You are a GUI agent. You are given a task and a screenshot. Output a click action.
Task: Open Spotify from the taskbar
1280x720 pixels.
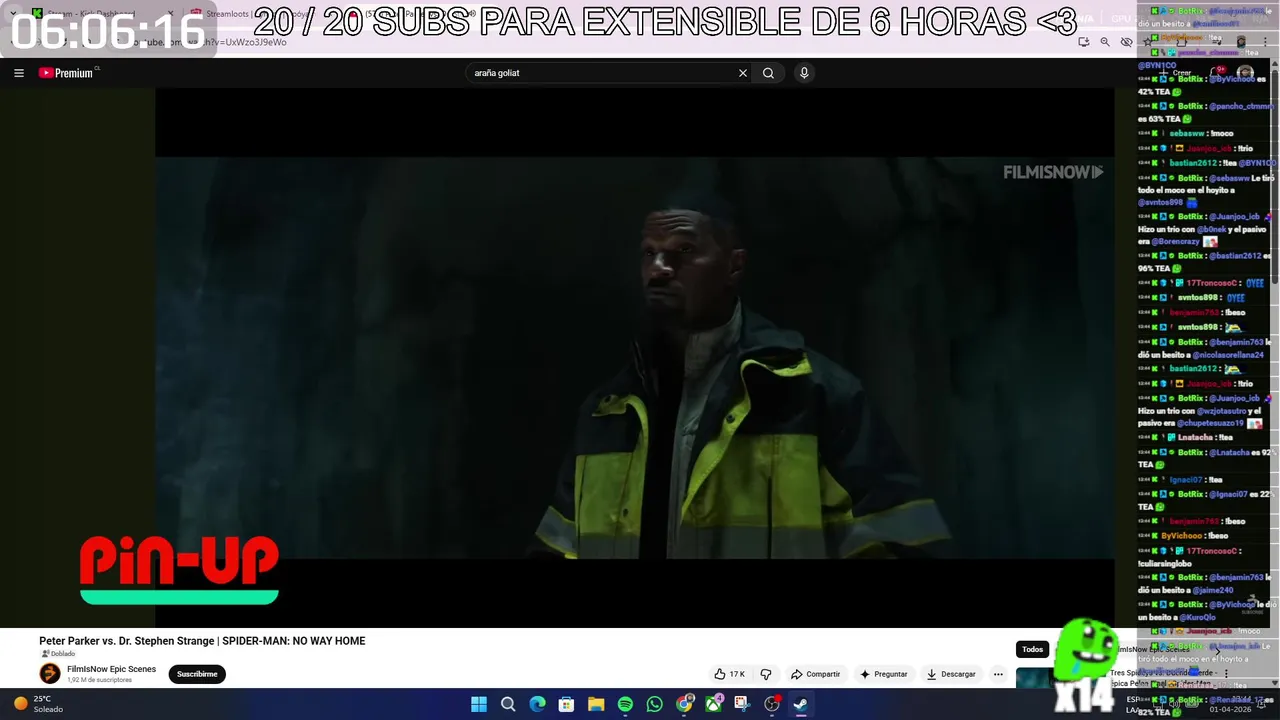(625, 704)
